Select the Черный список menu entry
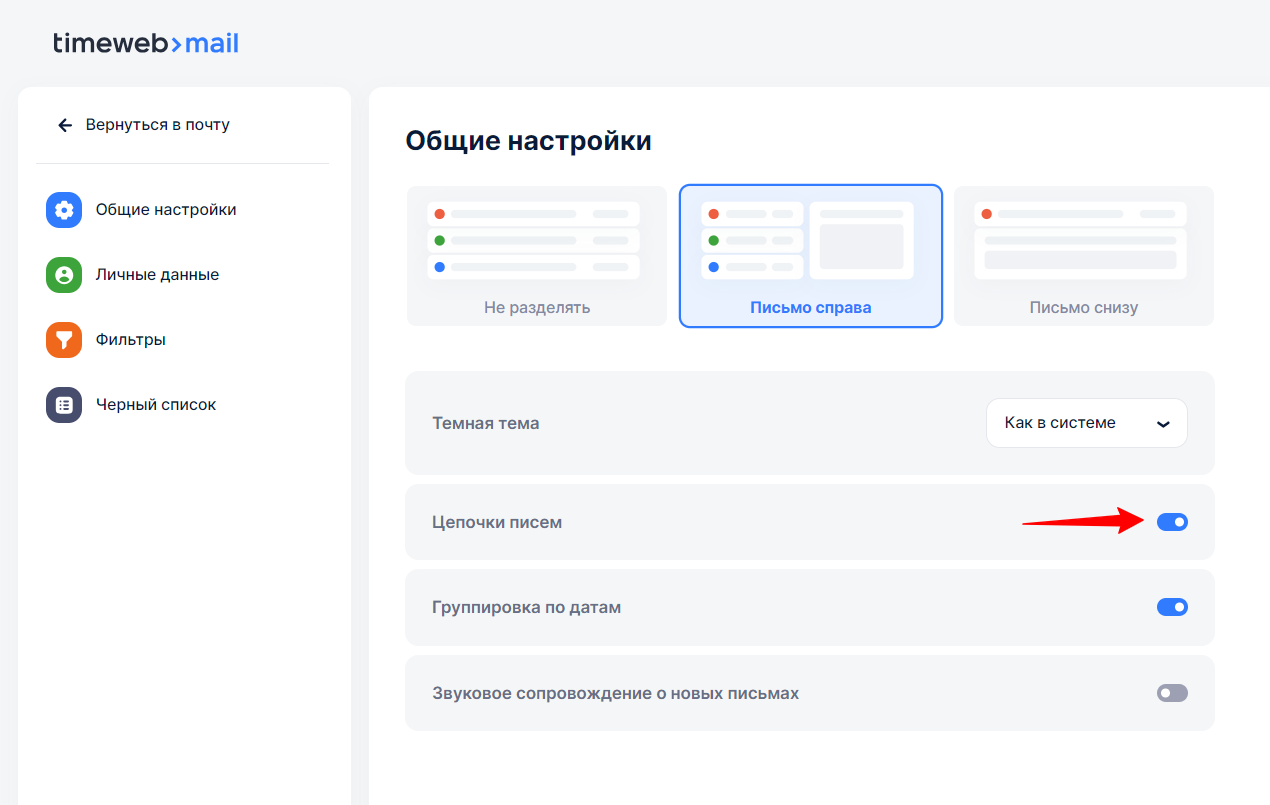This screenshot has width=1270, height=805. 156,405
